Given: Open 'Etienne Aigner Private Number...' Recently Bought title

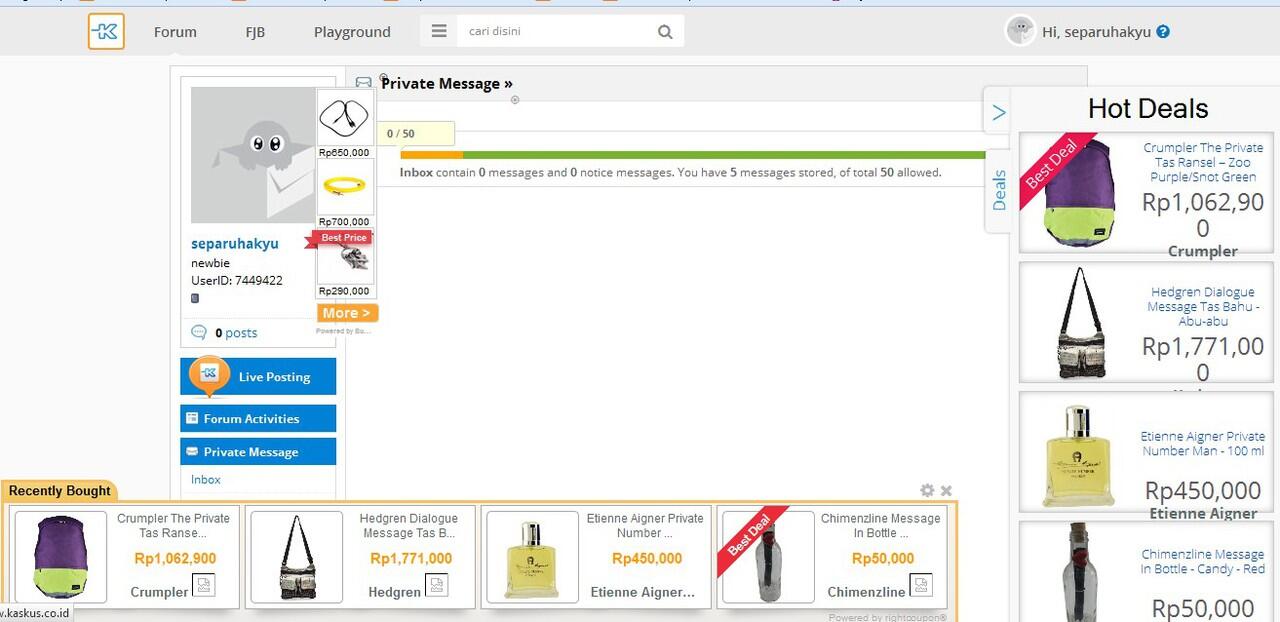Looking at the screenshot, I should pyautogui.click(x=645, y=526).
